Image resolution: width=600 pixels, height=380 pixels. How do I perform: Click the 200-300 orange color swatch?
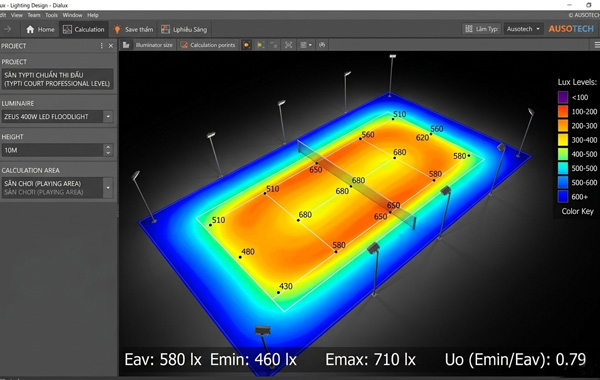coord(562,126)
